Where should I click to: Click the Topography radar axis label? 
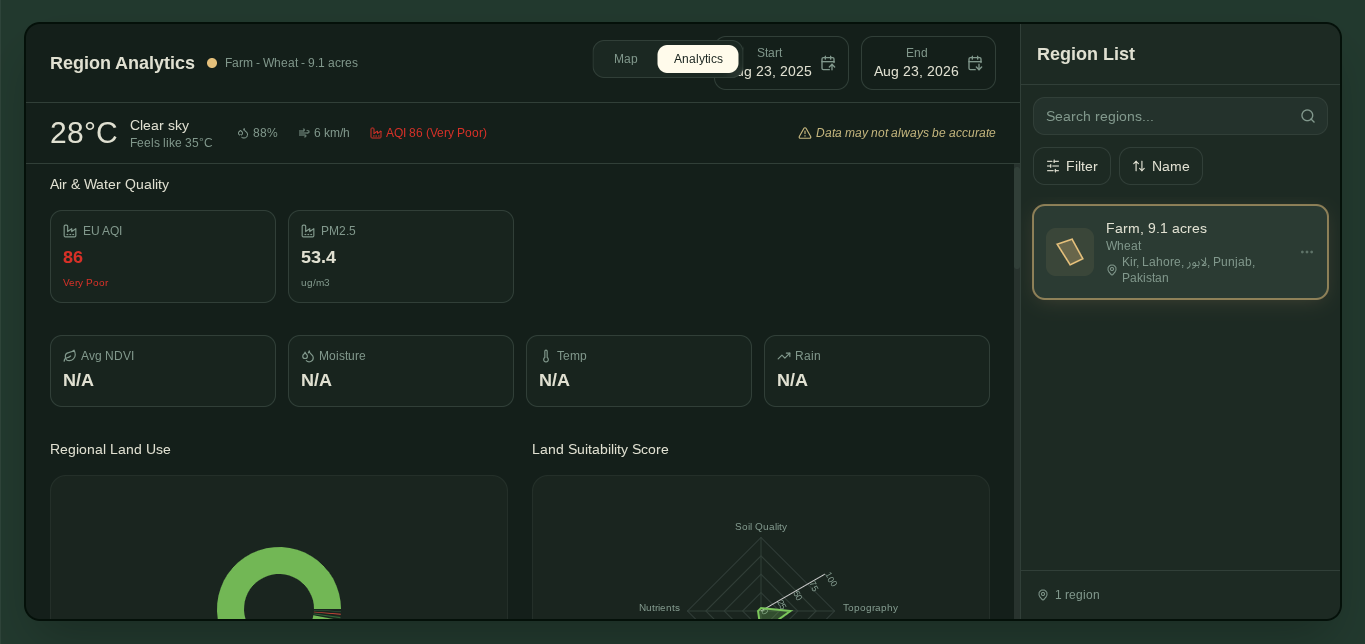pyautogui.click(x=870, y=608)
